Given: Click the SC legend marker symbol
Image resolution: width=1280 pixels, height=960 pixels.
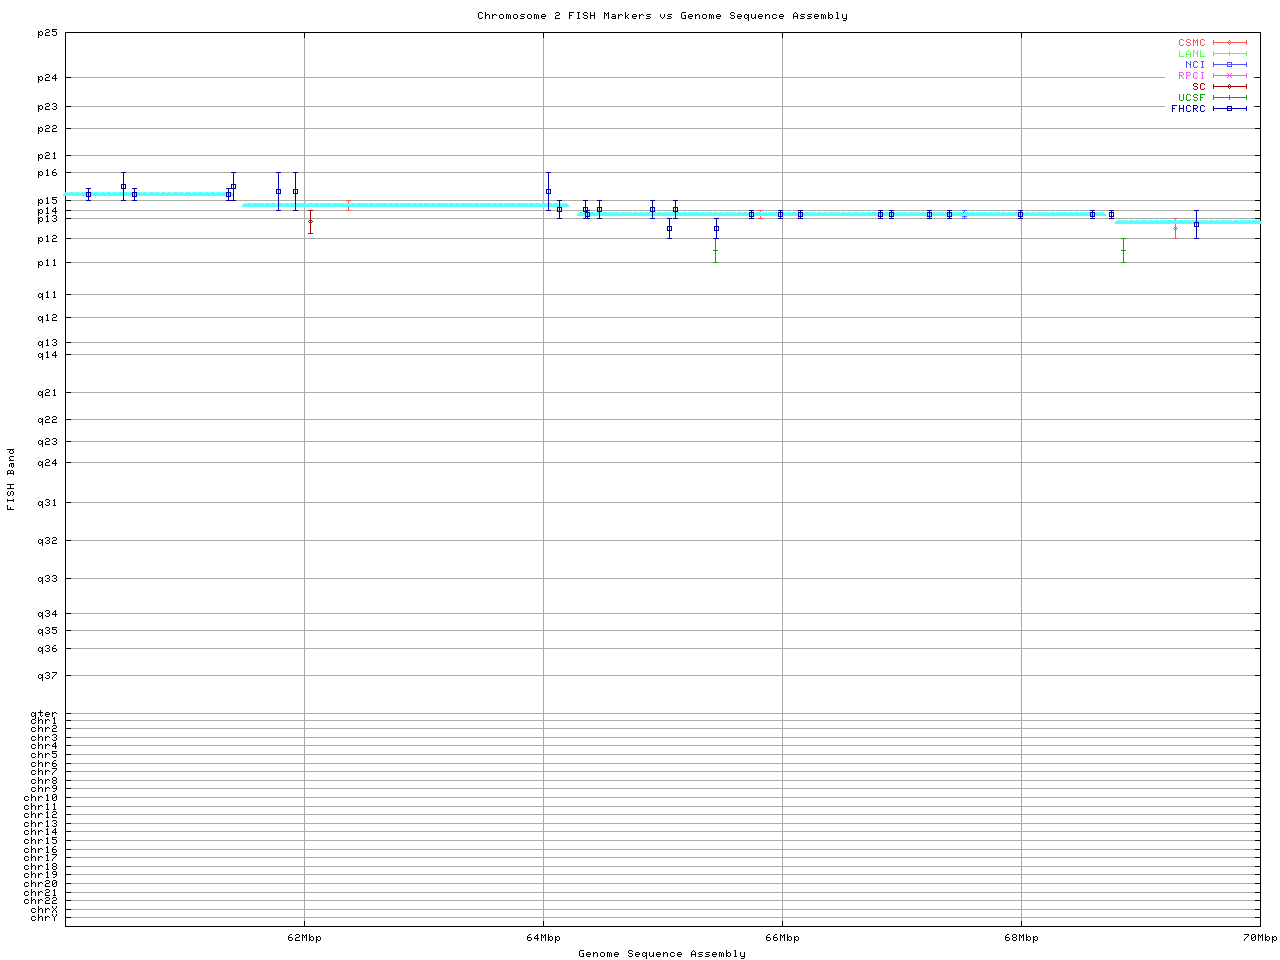Looking at the screenshot, I should (x=1229, y=87).
